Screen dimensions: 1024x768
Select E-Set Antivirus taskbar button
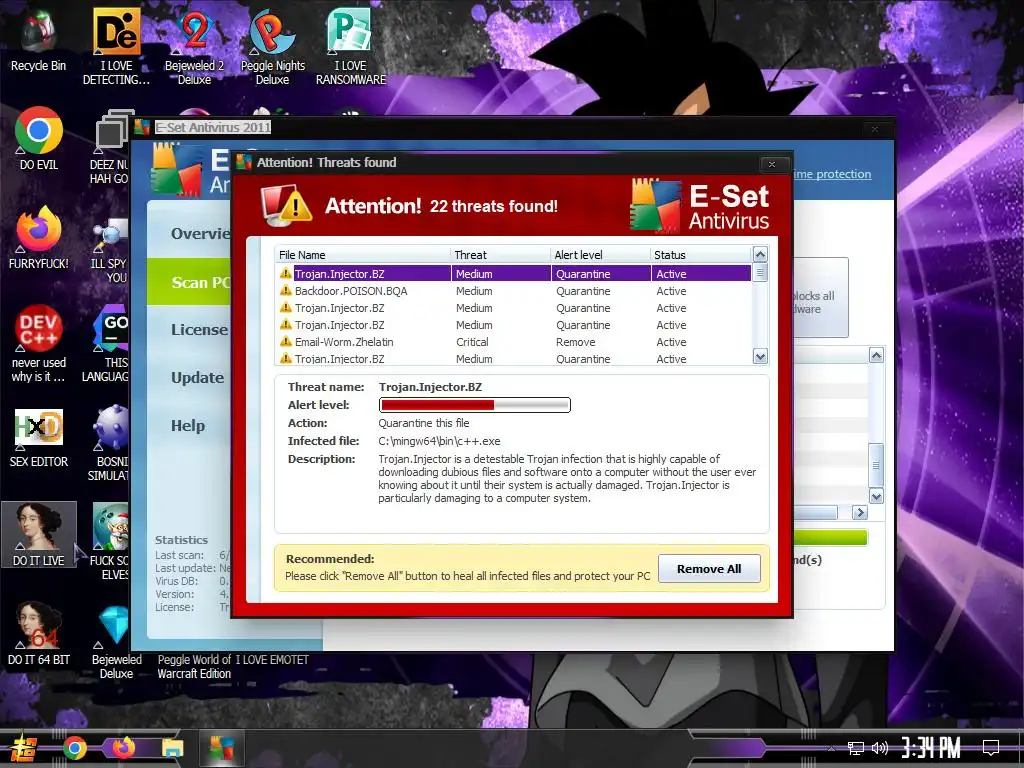[221, 748]
